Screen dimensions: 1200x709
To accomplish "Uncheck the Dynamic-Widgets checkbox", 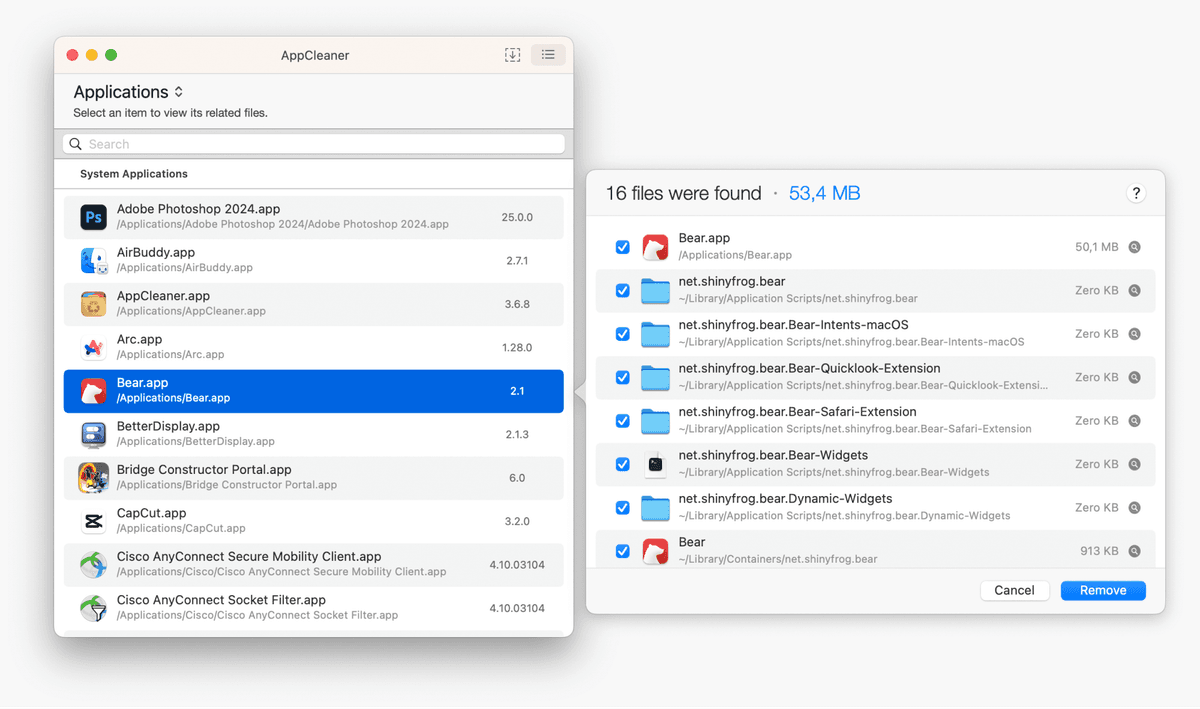I will [623, 508].
